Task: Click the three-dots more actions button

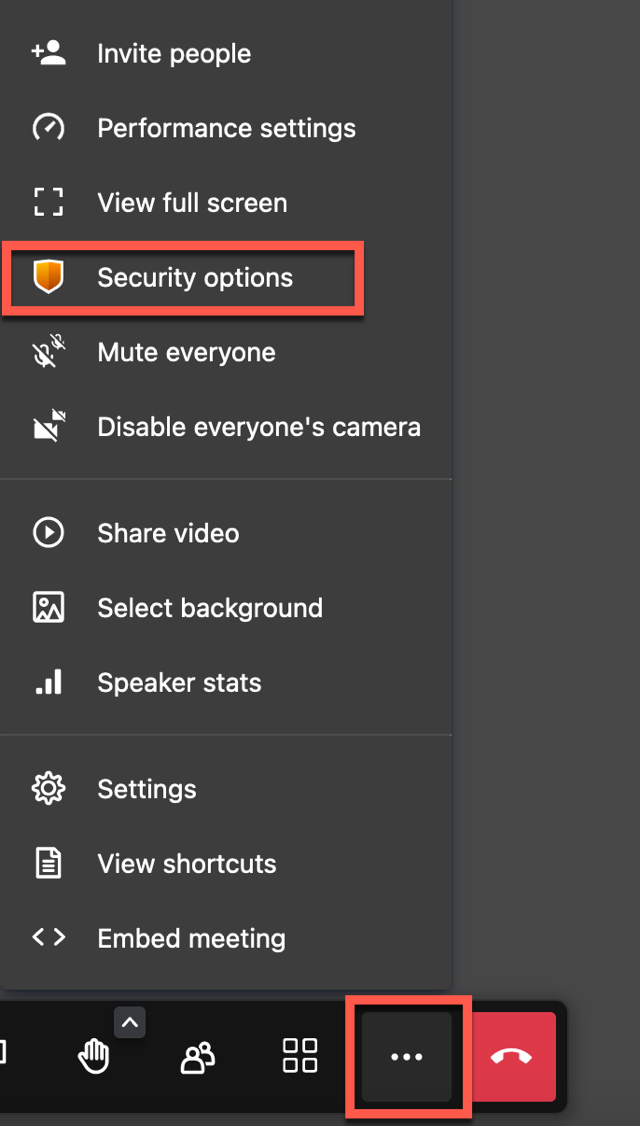Action: 407,1056
